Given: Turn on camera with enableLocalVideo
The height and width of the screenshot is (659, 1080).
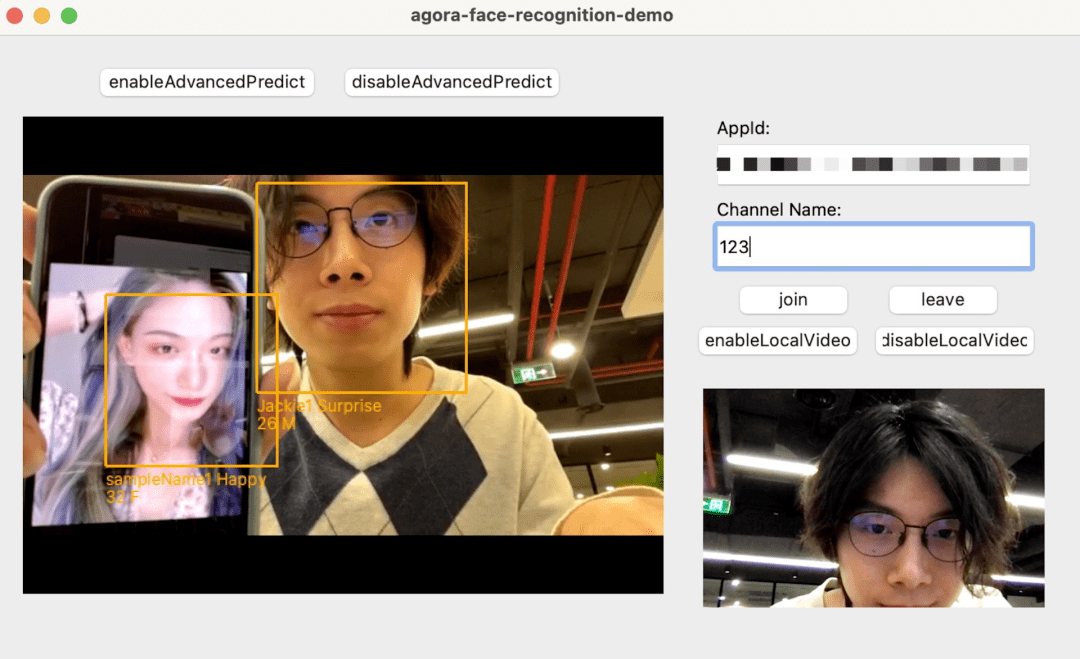Looking at the screenshot, I should pyautogui.click(x=778, y=340).
